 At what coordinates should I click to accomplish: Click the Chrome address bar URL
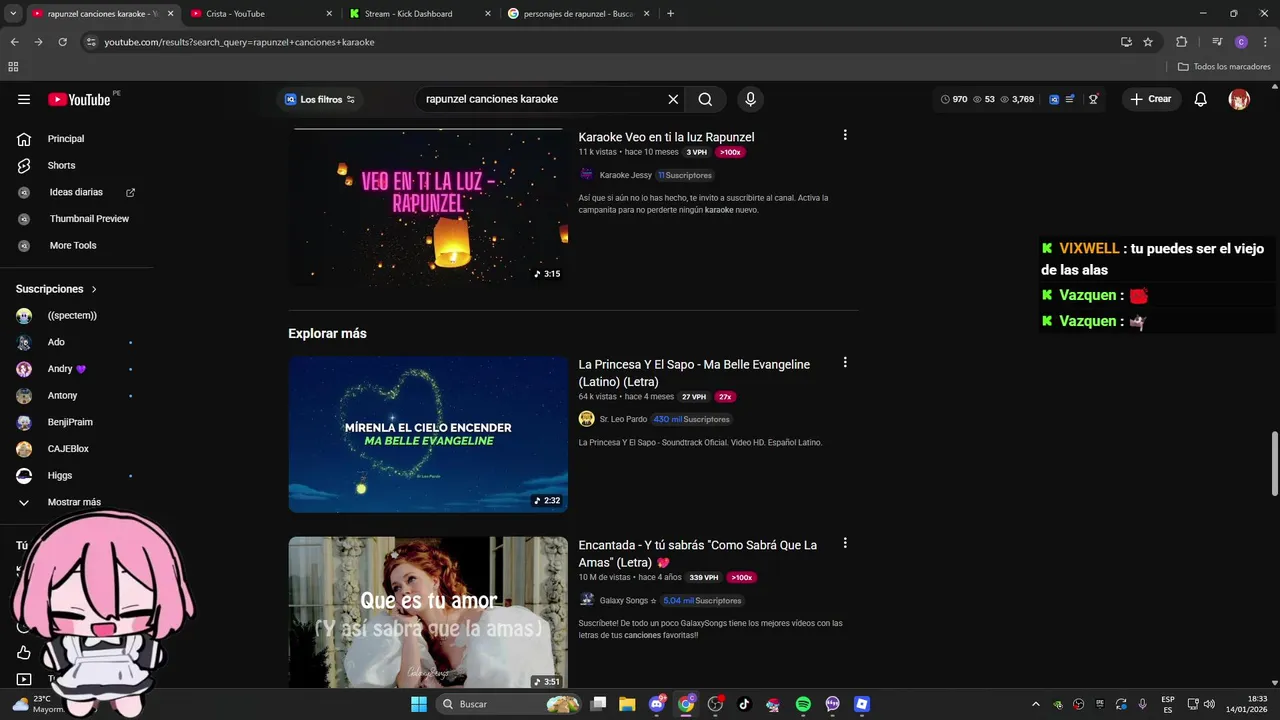(x=239, y=42)
